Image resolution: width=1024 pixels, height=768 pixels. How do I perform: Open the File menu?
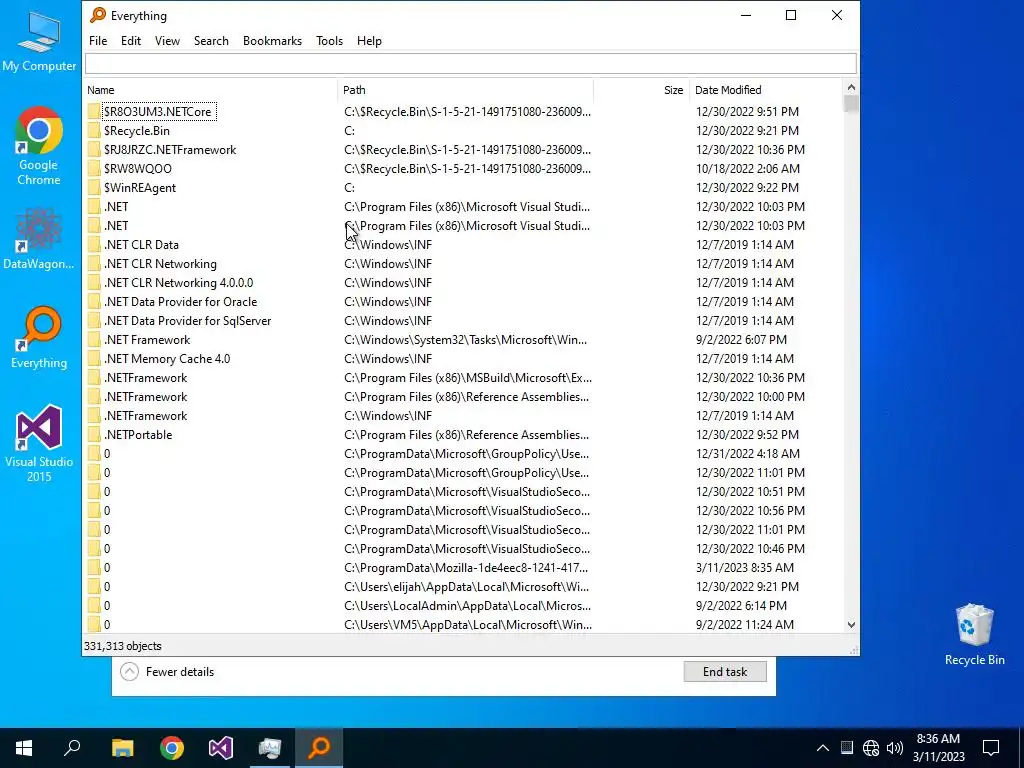click(x=98, y=40)
